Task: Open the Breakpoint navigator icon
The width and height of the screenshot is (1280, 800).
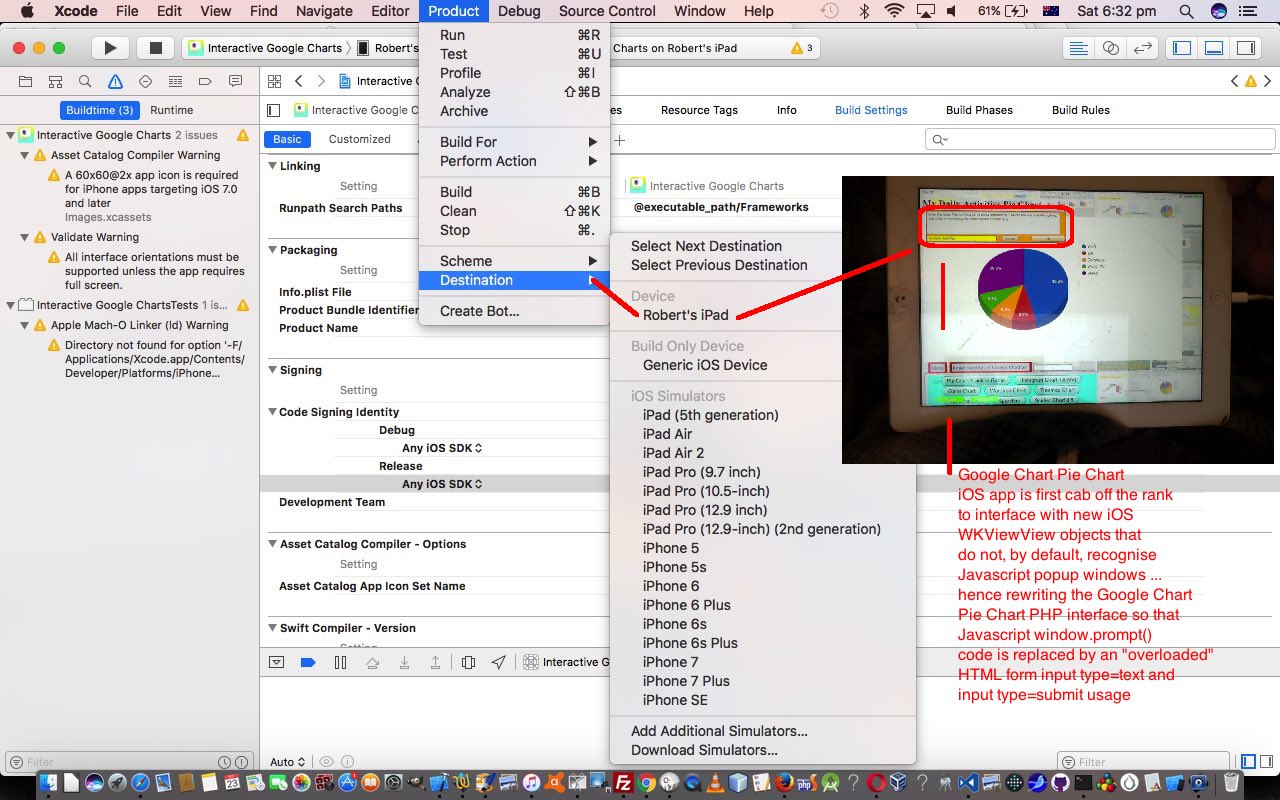Action: pos(206,81)
